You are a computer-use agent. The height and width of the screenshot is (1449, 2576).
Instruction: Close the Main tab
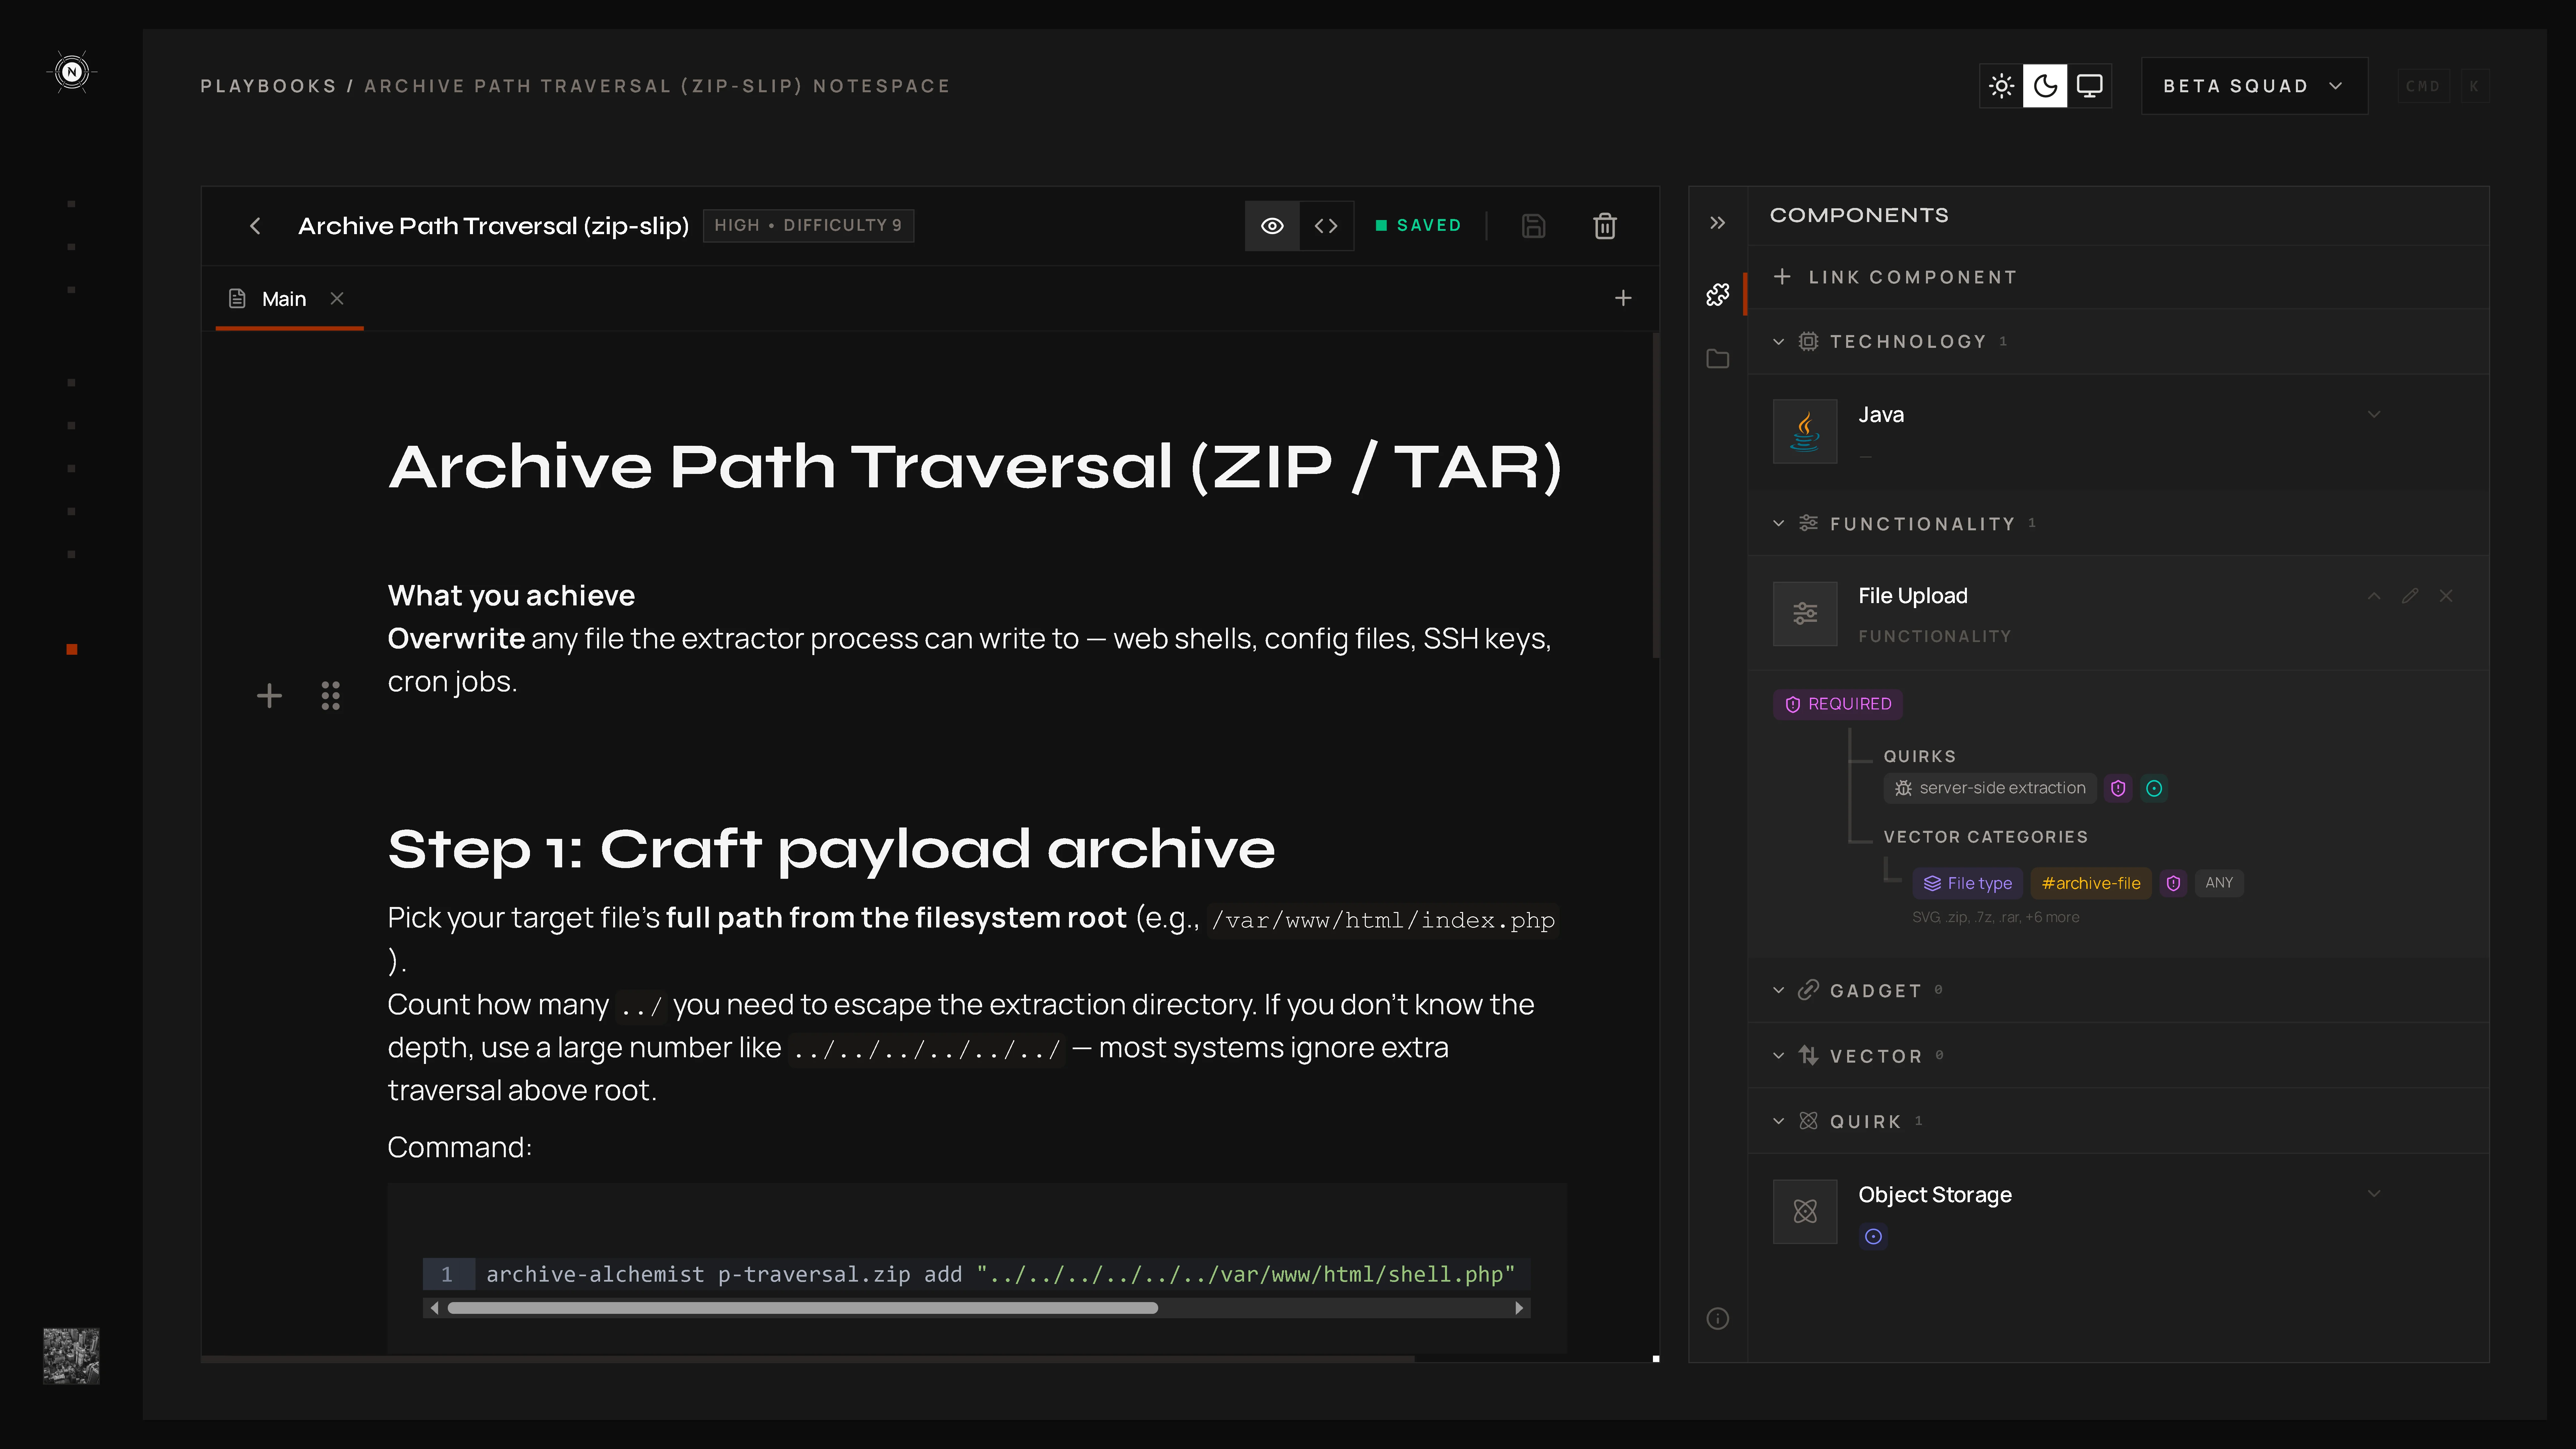tap(337, 298)
